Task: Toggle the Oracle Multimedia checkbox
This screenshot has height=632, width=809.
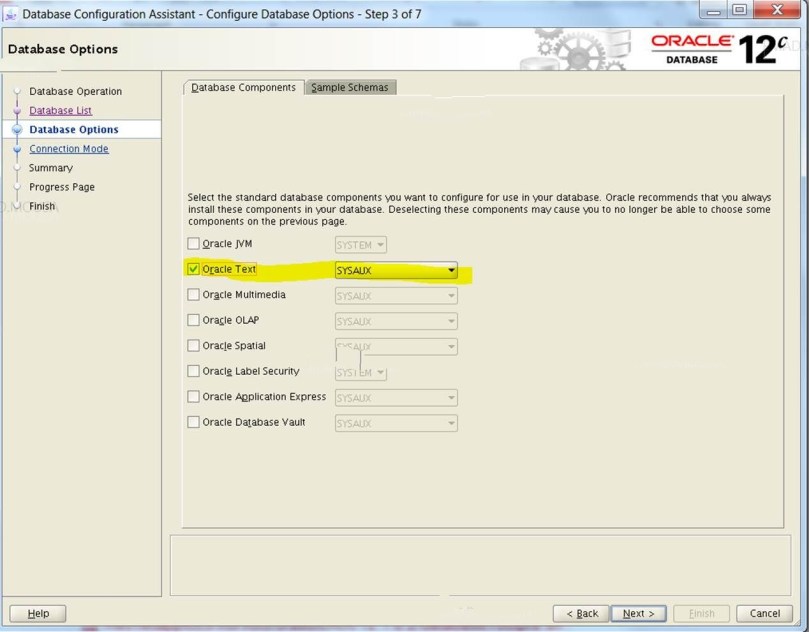Action: click(x=194, y=295)
